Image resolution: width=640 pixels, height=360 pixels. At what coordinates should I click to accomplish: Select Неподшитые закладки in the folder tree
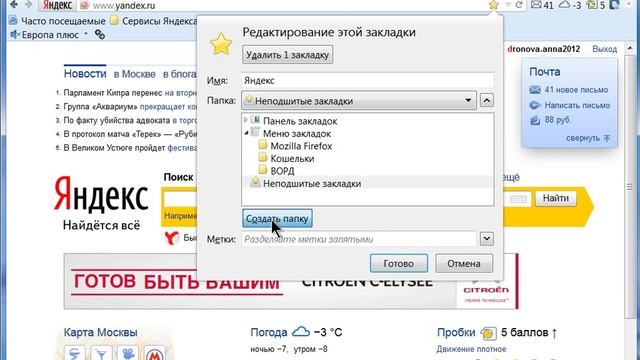312,184
